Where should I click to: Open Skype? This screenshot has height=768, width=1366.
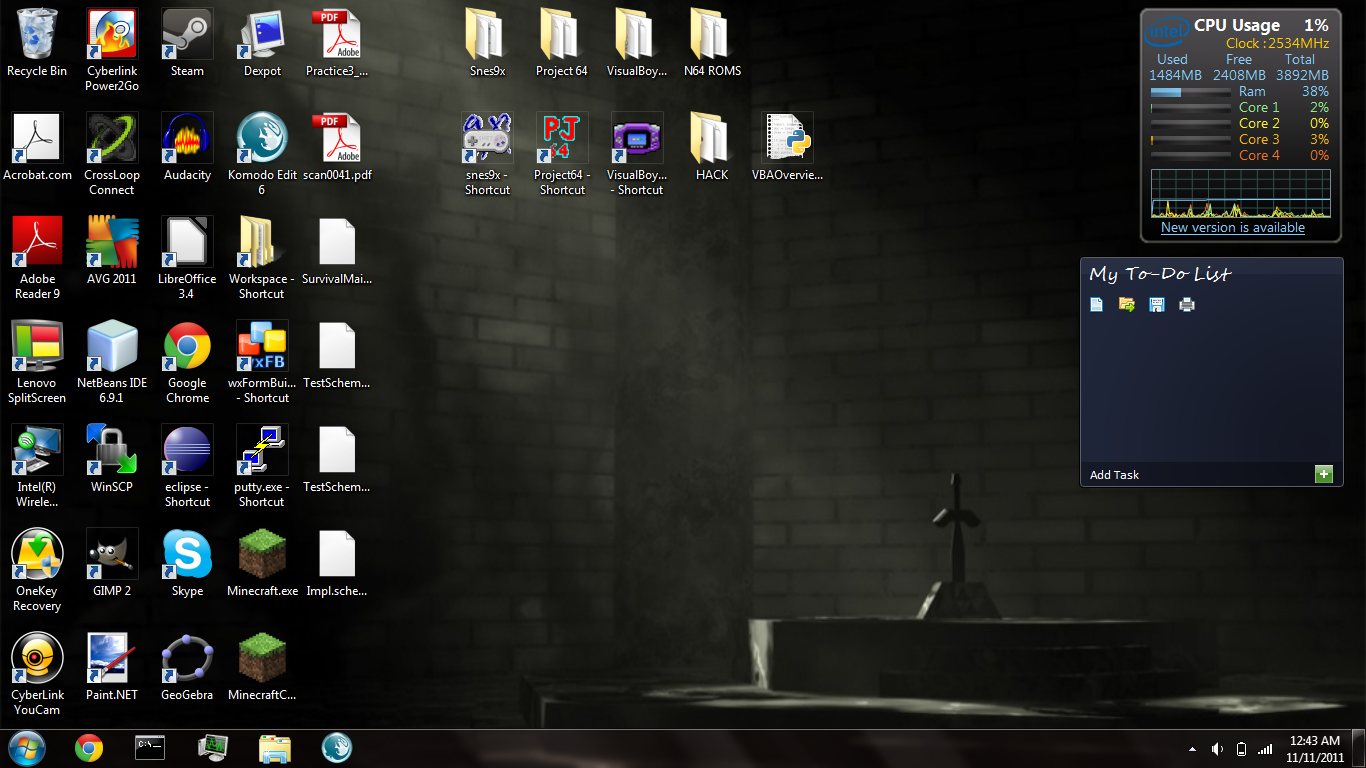coord(186,553)
